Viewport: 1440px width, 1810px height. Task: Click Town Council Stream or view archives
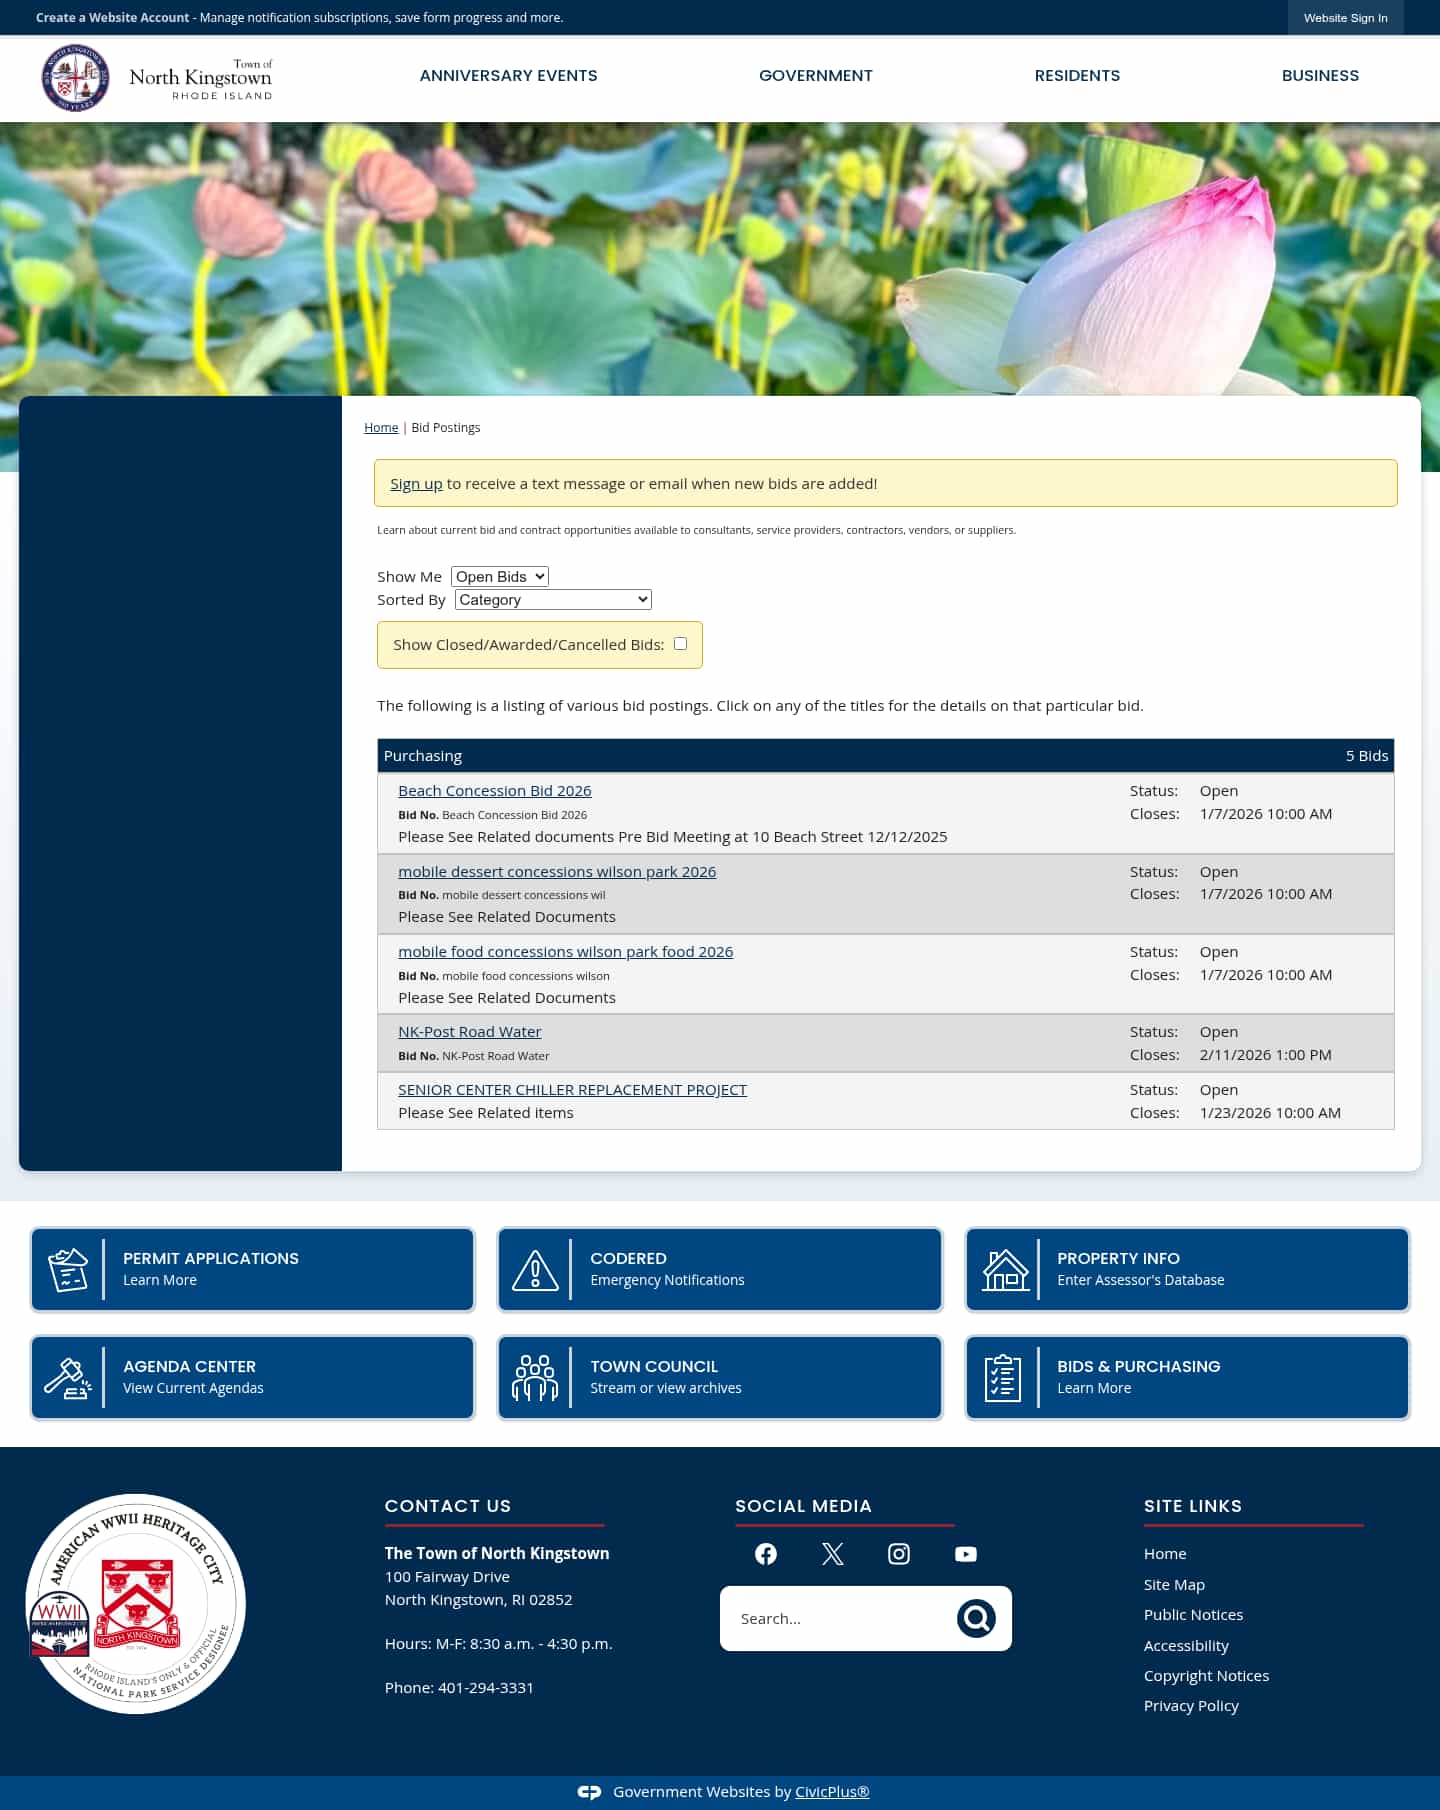pos(666,1389)
